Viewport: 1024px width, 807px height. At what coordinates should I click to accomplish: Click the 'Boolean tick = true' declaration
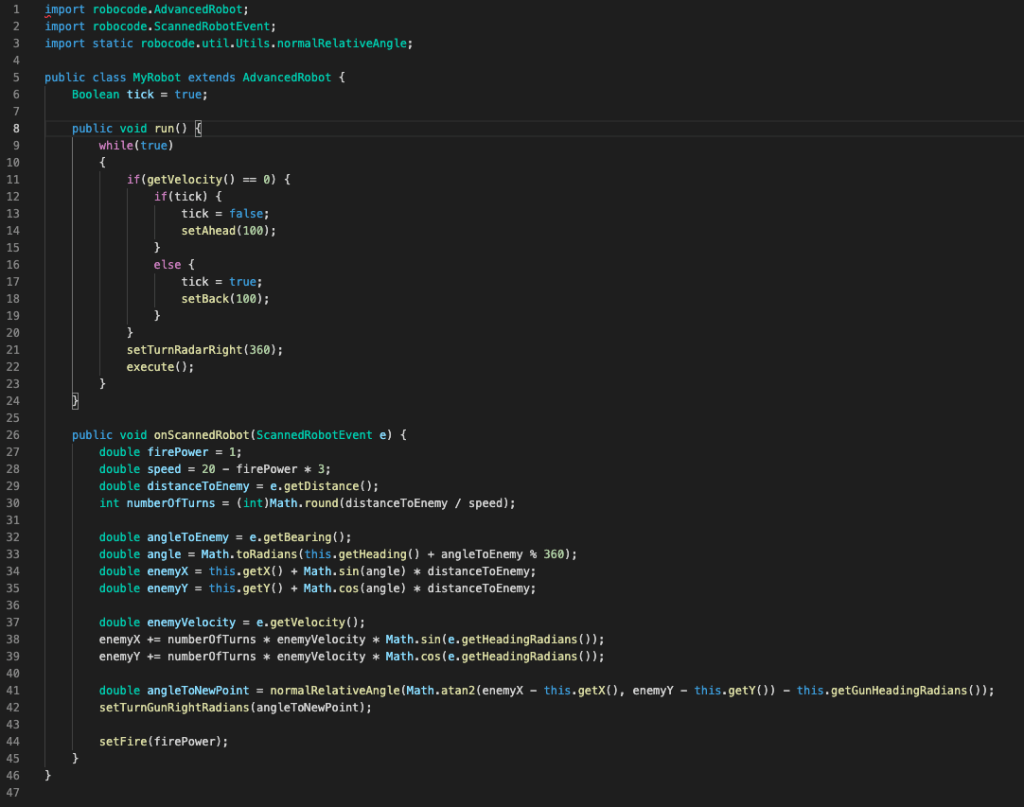(139, 94)
